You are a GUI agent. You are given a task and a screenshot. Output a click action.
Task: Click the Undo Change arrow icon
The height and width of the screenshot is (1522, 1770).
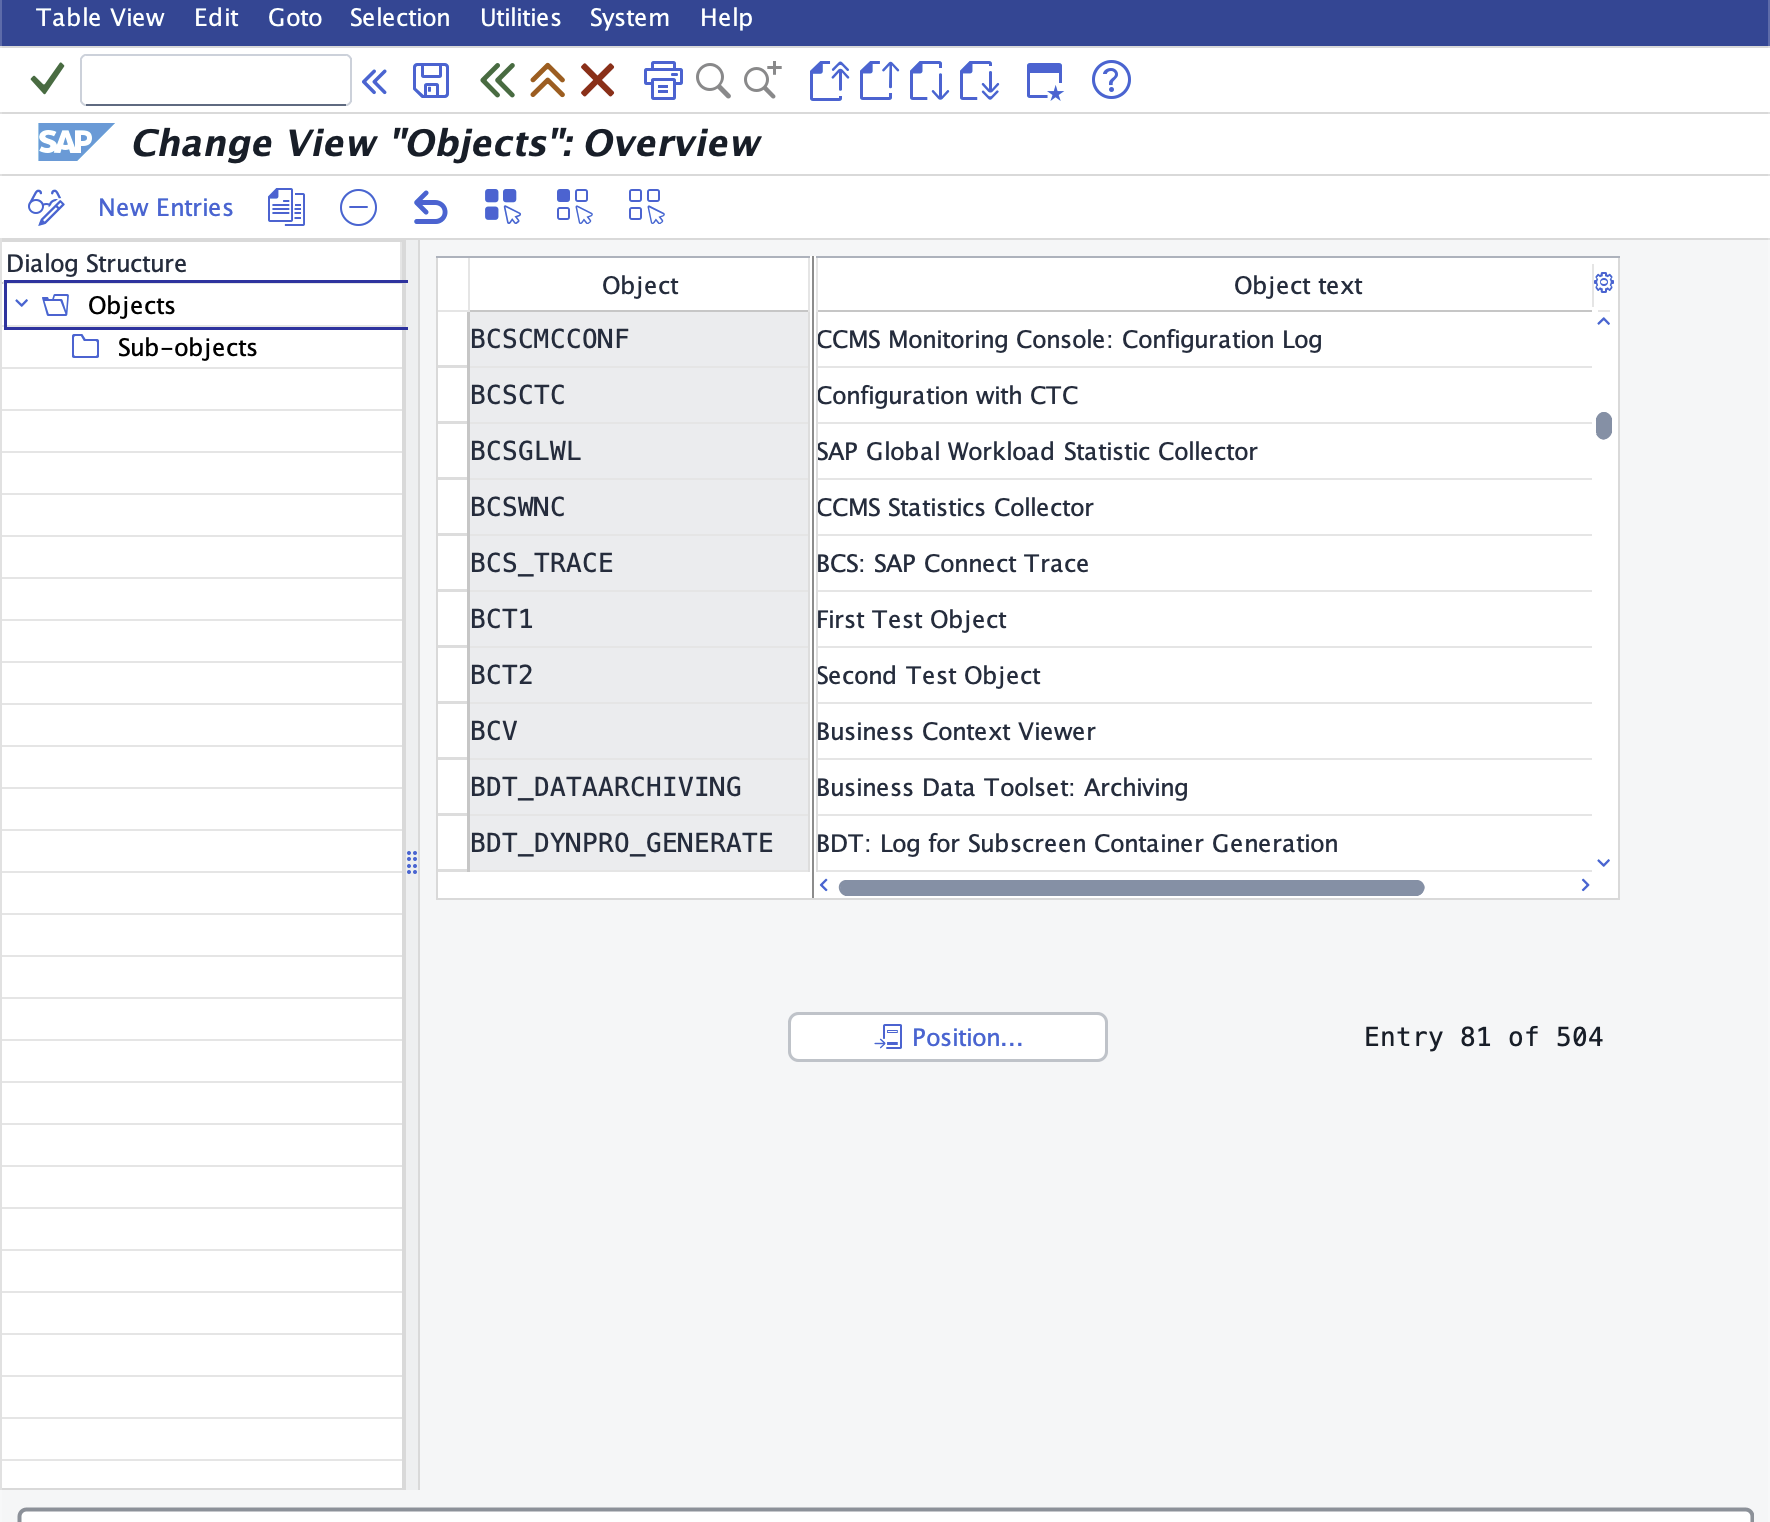coord(430,207)
